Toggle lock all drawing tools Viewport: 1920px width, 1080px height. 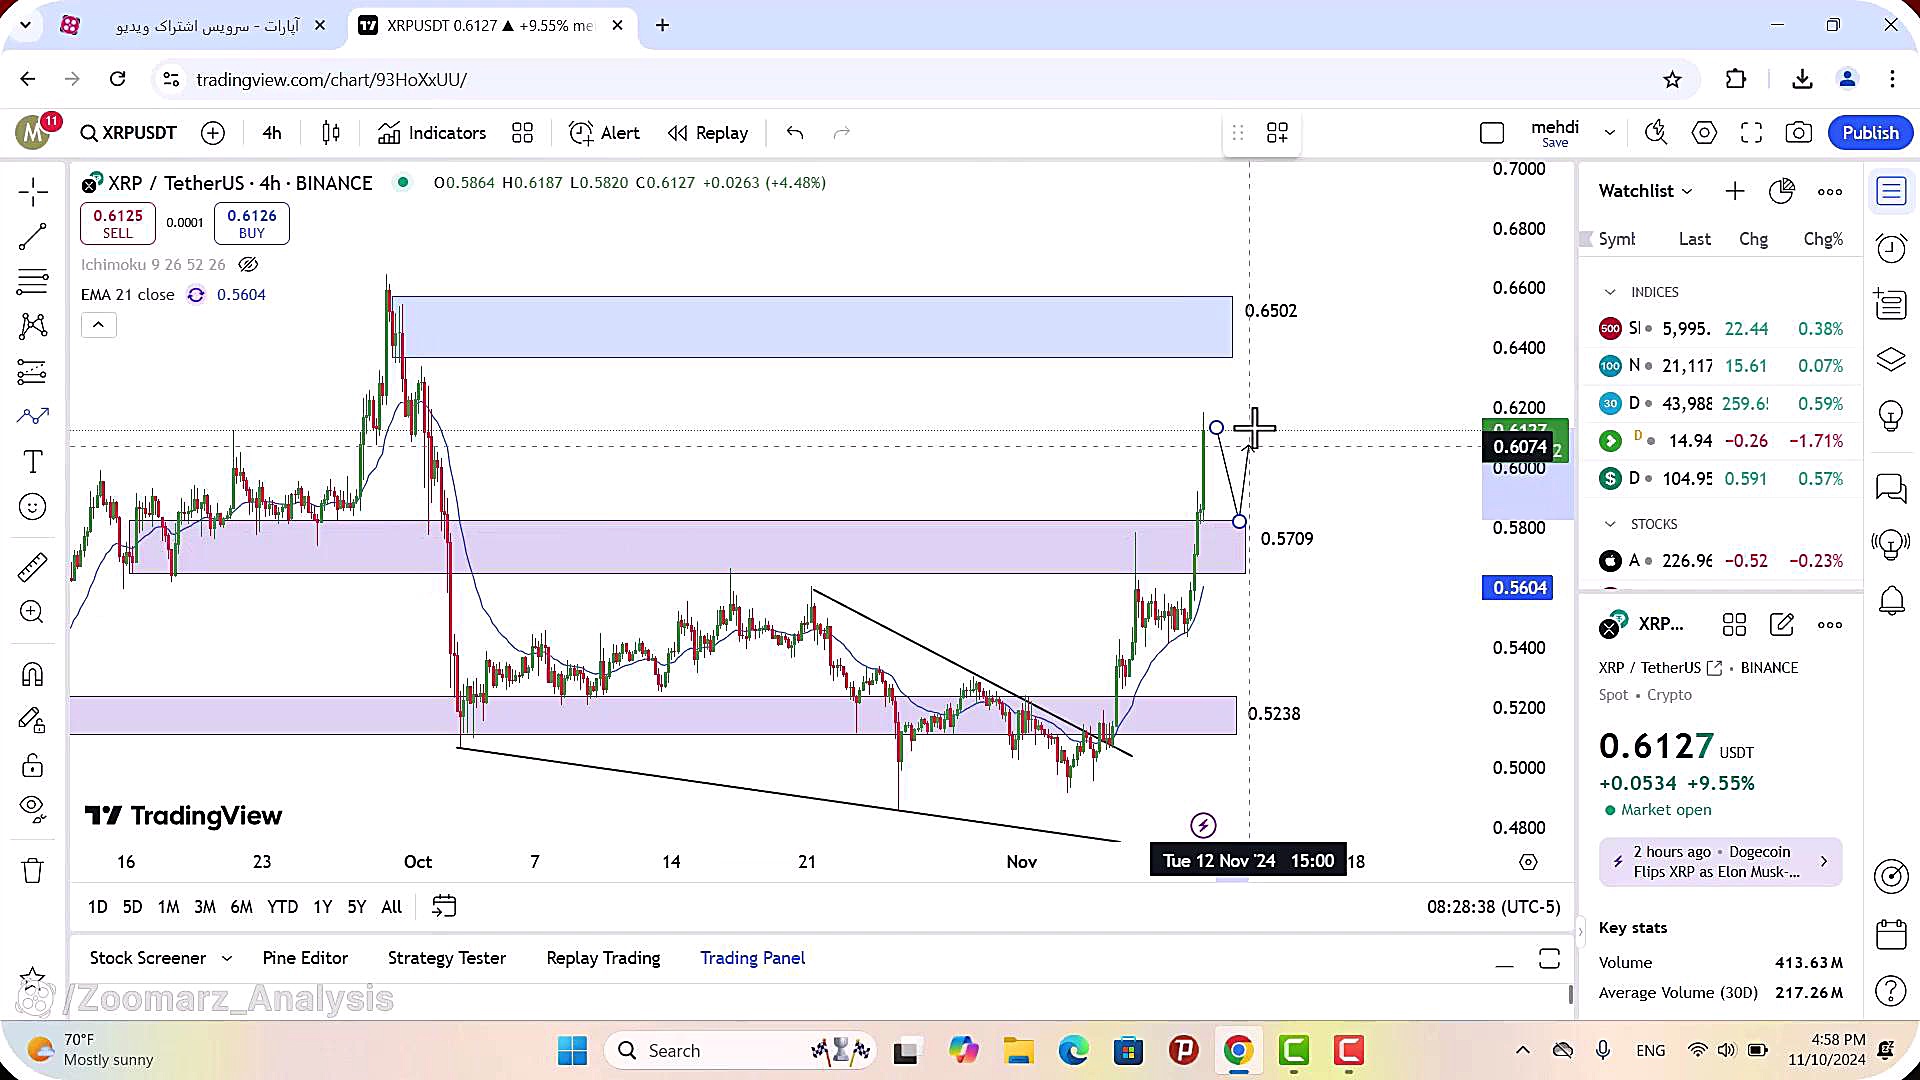pyautogui.click(x=32, y=765)
